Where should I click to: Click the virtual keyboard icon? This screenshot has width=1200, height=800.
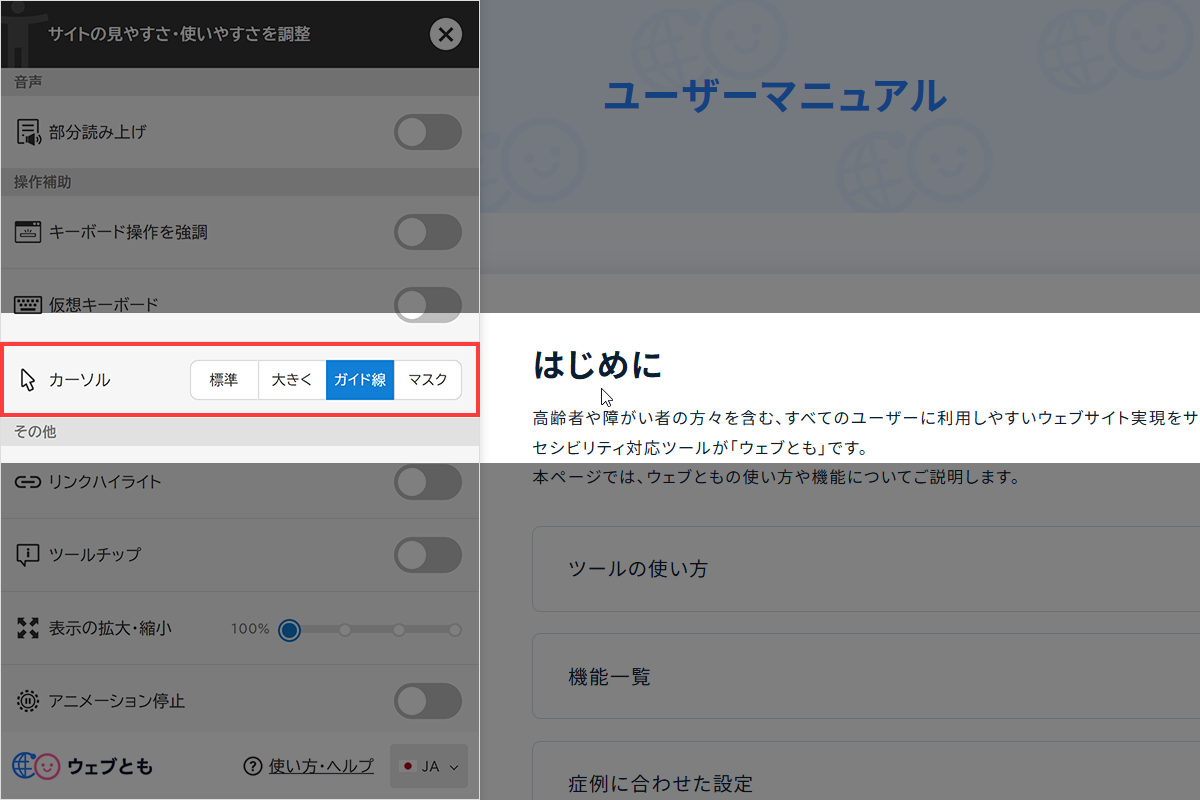pos(28,304)
